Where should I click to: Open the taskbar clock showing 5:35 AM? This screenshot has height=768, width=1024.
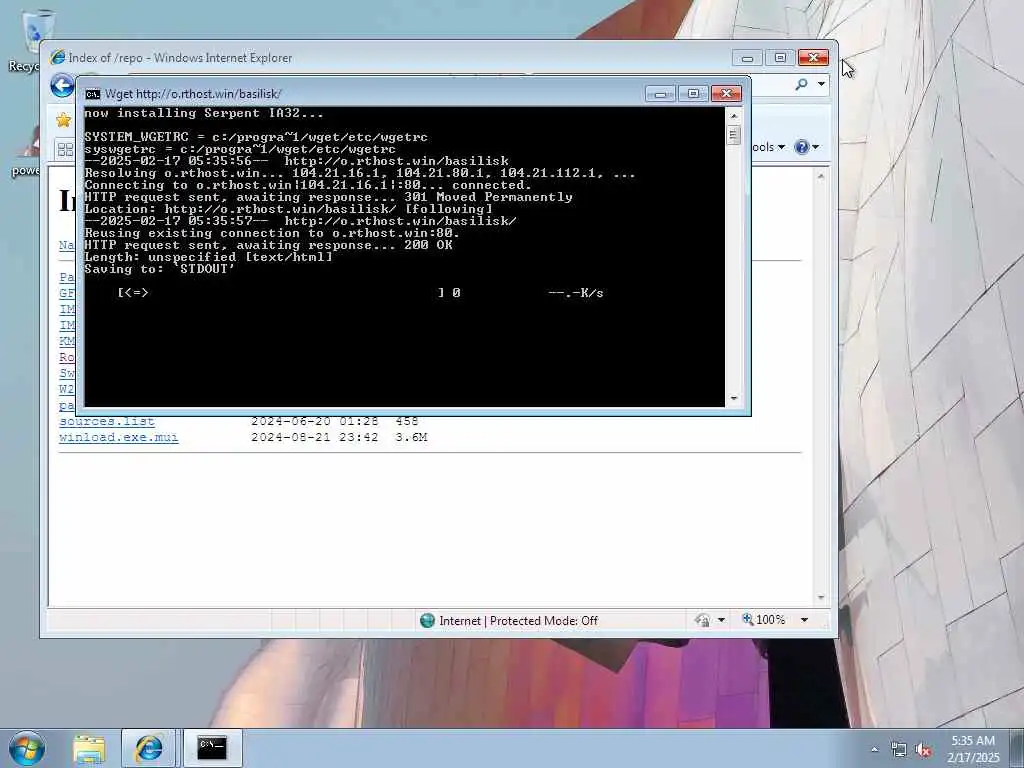[x=973, y=749]
